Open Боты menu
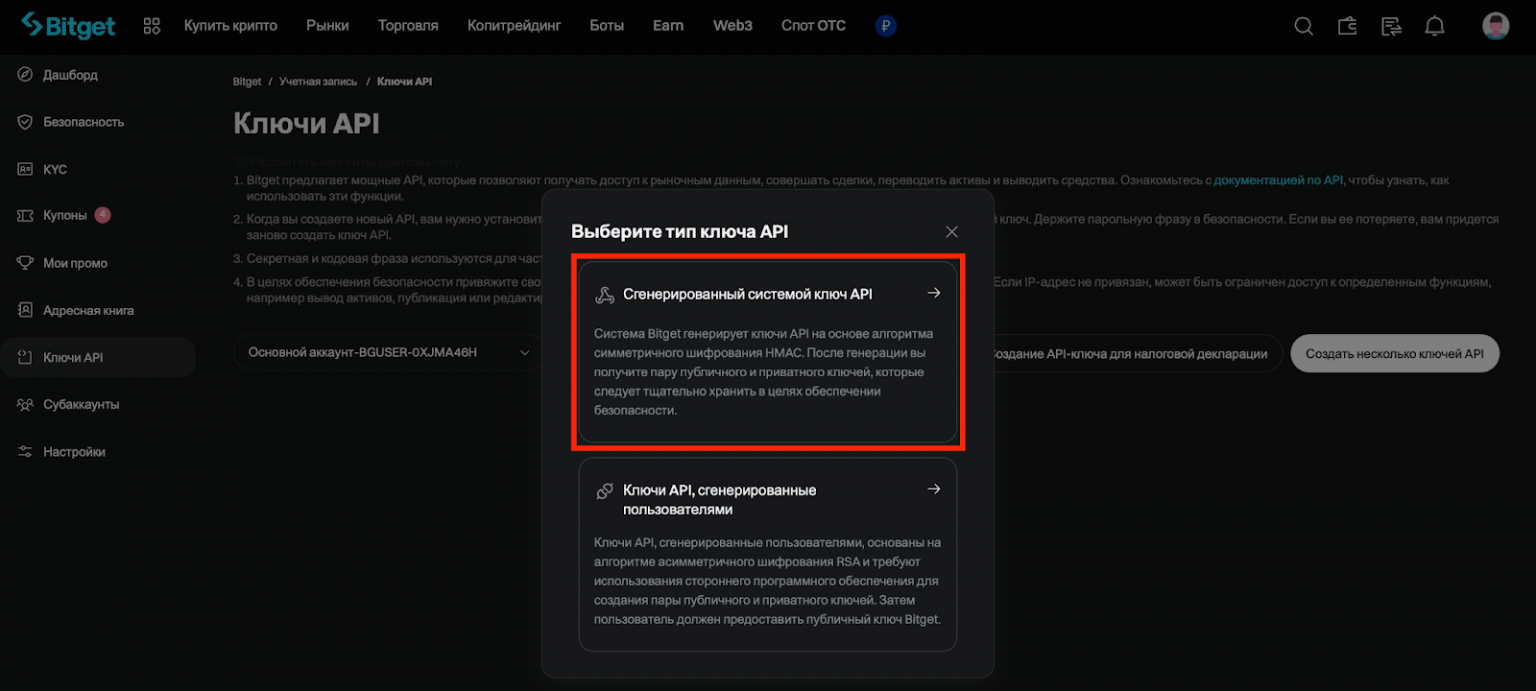The height and width of the screenshot is (691, 1536). (607, 26)
